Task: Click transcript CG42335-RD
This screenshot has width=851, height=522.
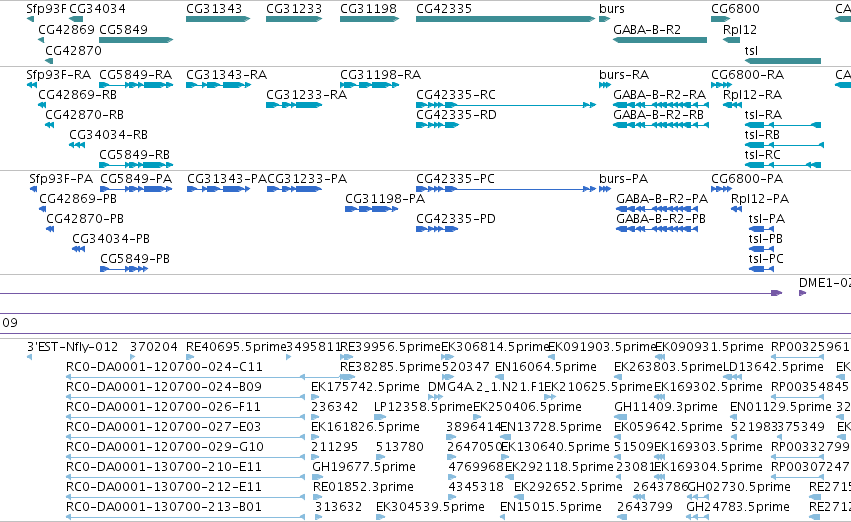Action: coord(437,125)
